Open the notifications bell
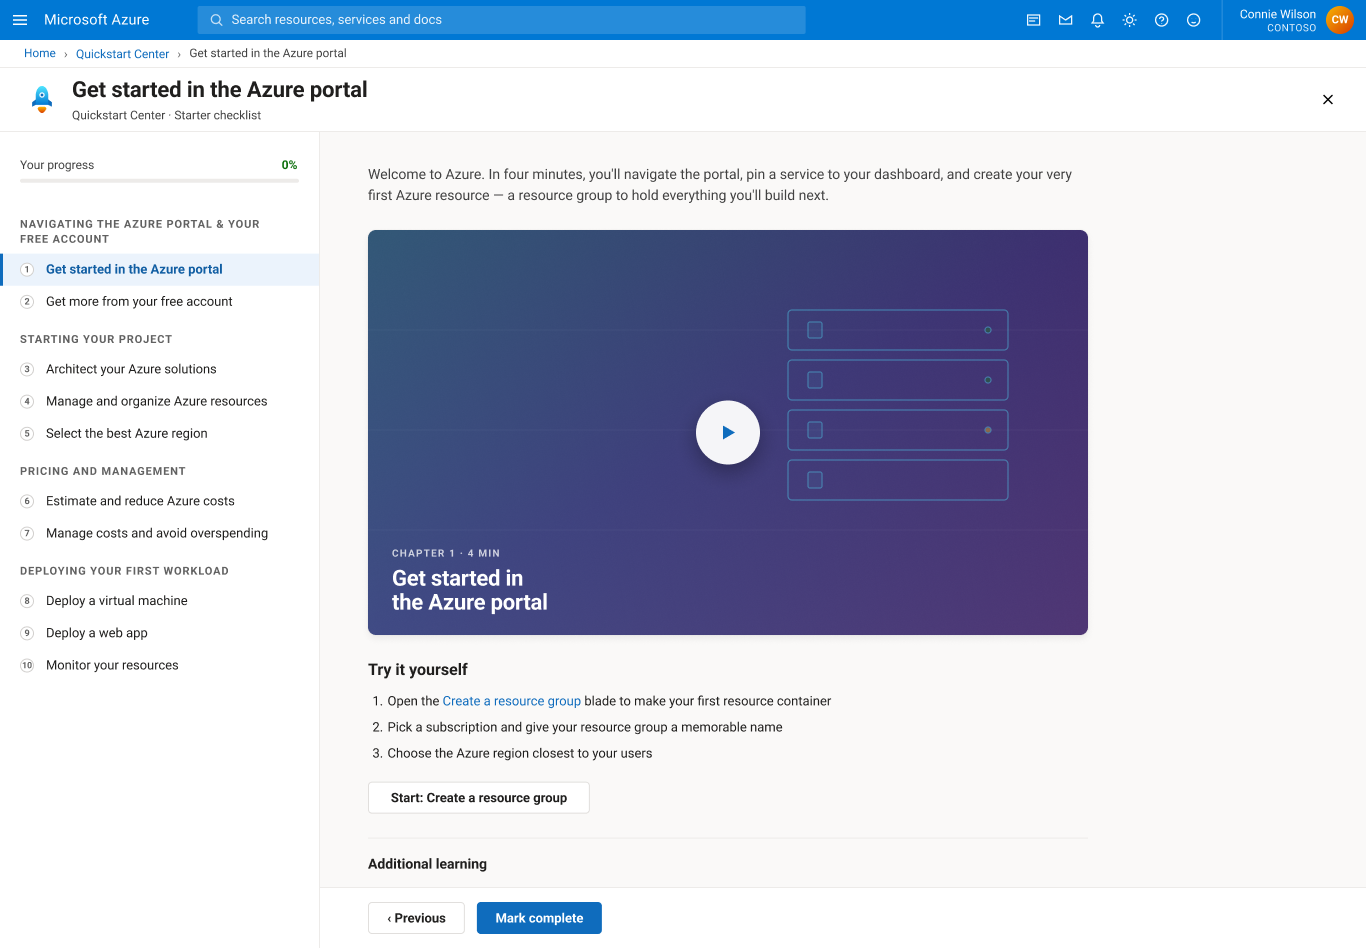The width and height of the screenshot is (1366, 948). [1098, 20]
